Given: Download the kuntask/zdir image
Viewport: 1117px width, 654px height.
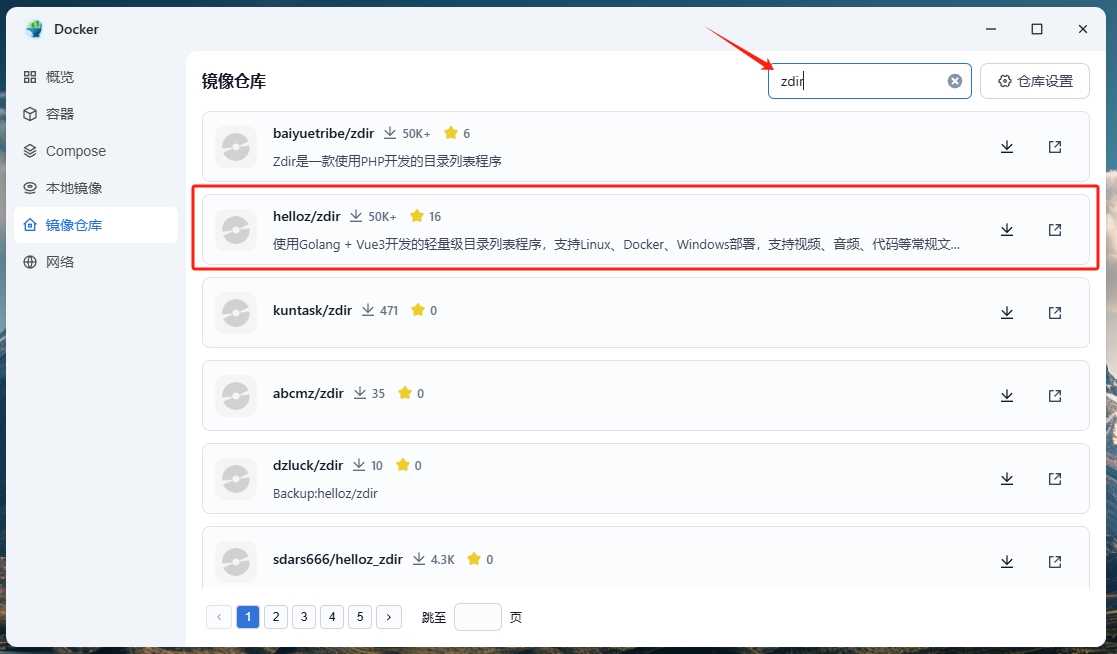Looking at the screenshot, I should click(1007, 313).
